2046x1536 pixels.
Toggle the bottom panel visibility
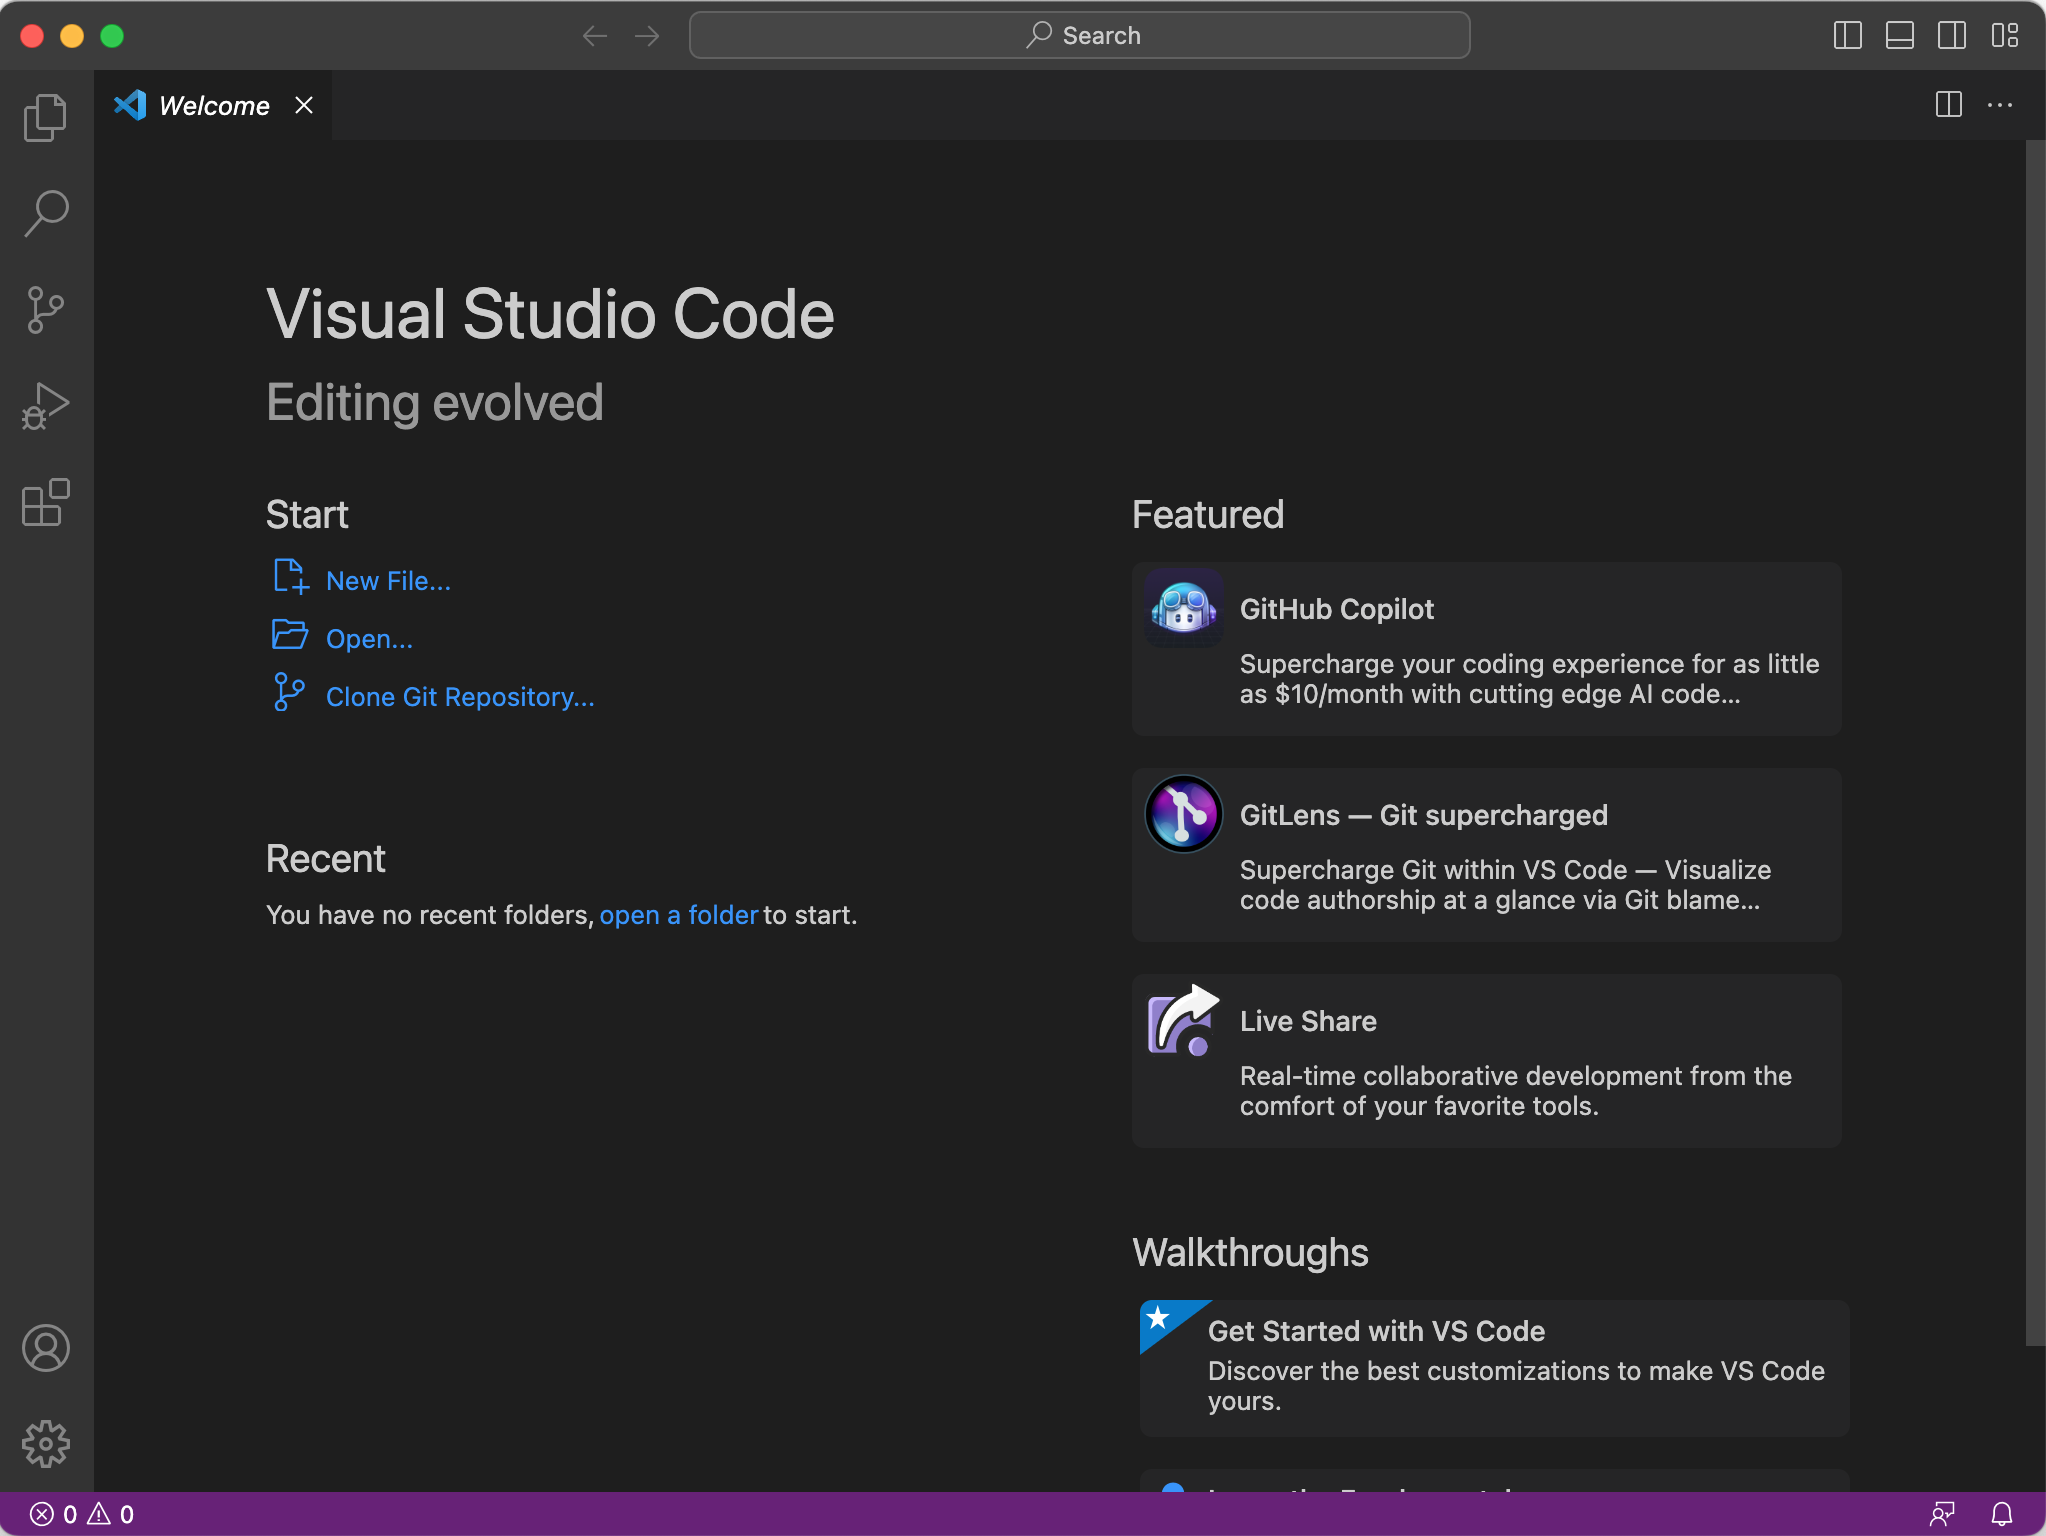click(1898, 35)
